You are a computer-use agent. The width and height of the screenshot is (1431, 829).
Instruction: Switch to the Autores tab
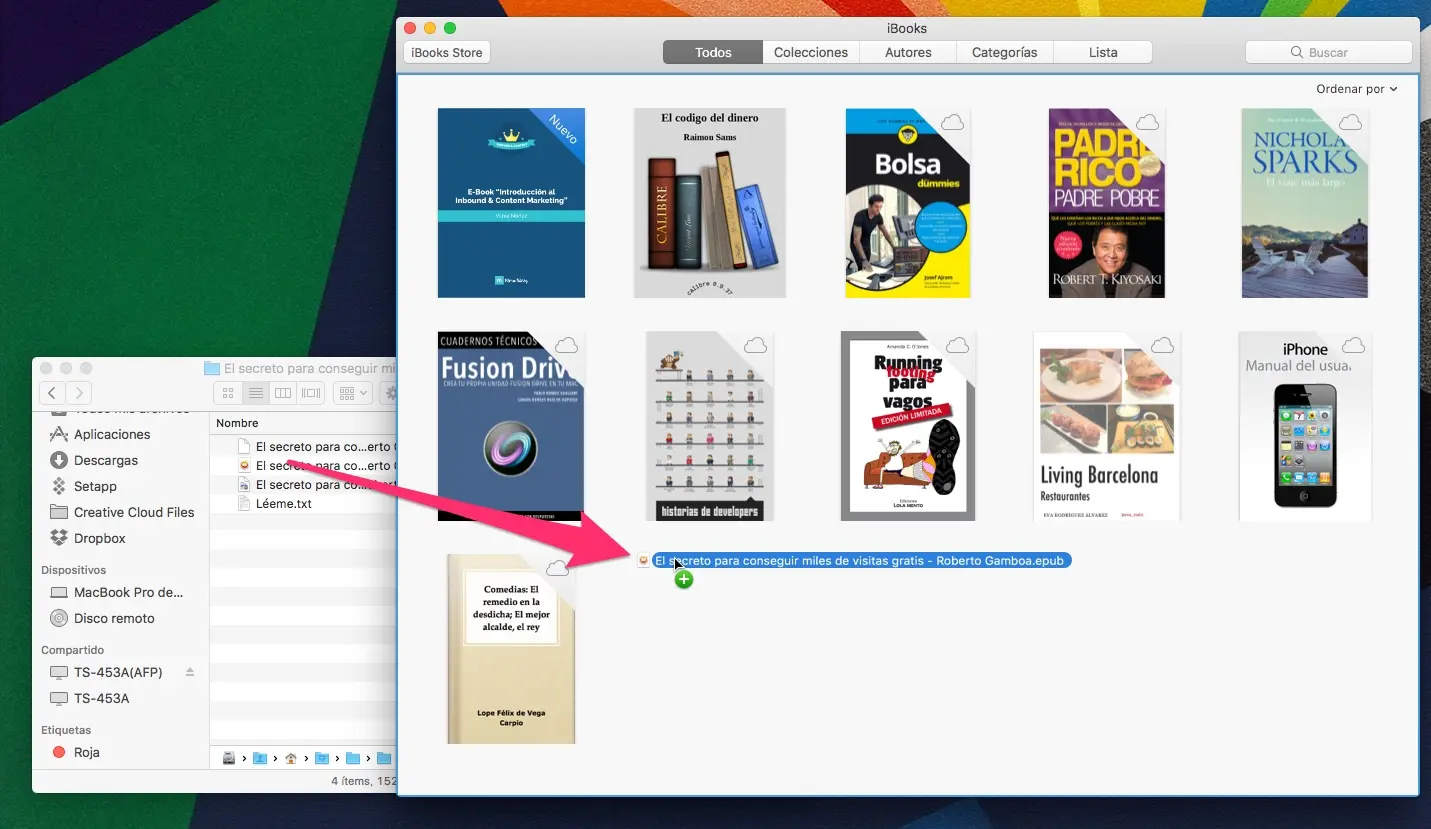click(908, 52)
